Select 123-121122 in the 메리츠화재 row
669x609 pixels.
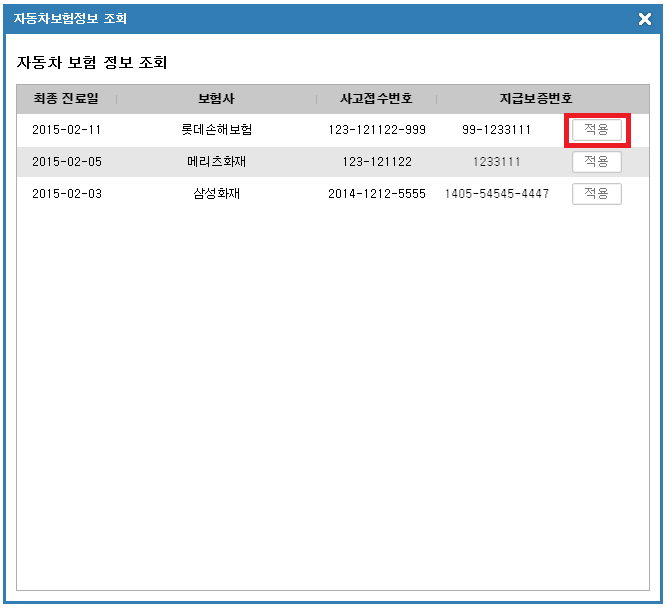point(377,162)
